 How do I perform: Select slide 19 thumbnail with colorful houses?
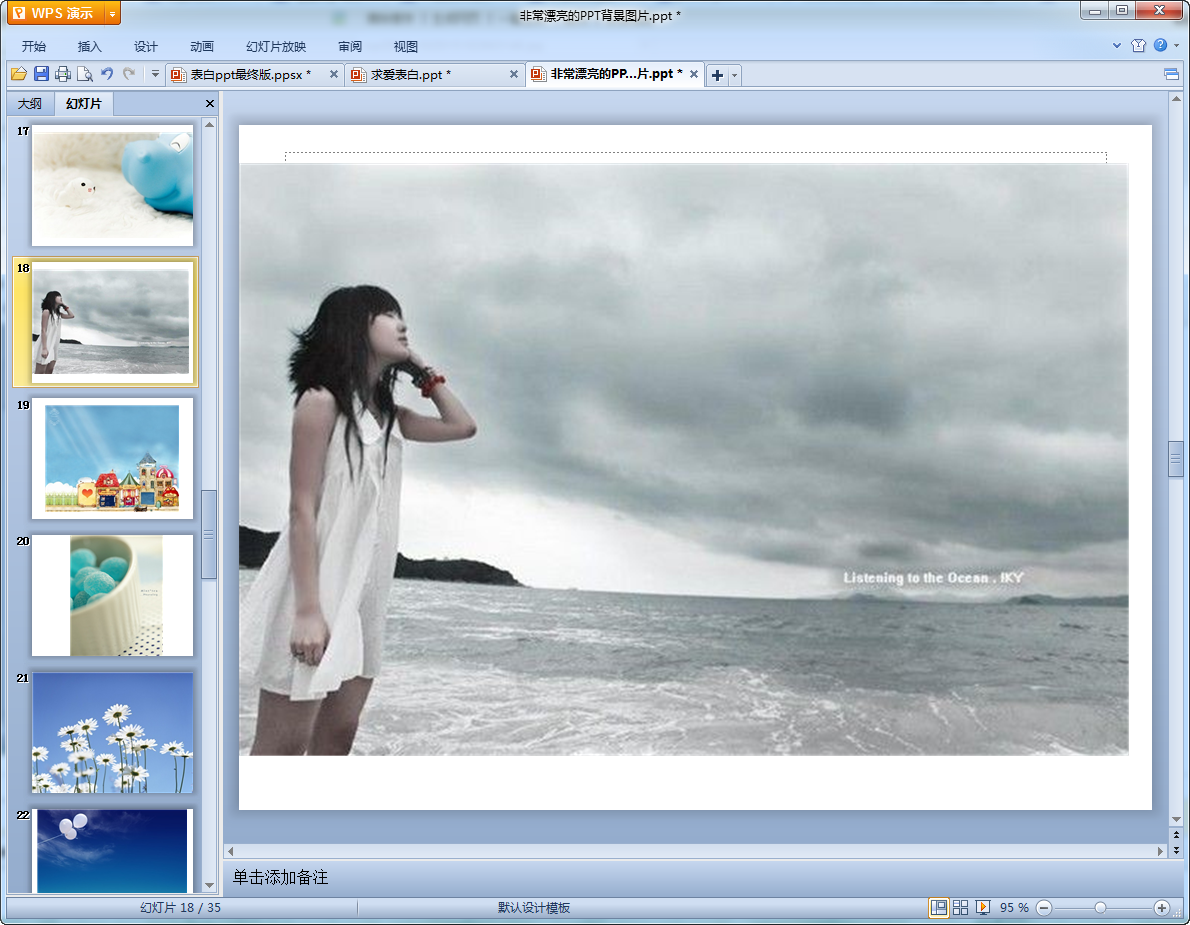[112, 458]
